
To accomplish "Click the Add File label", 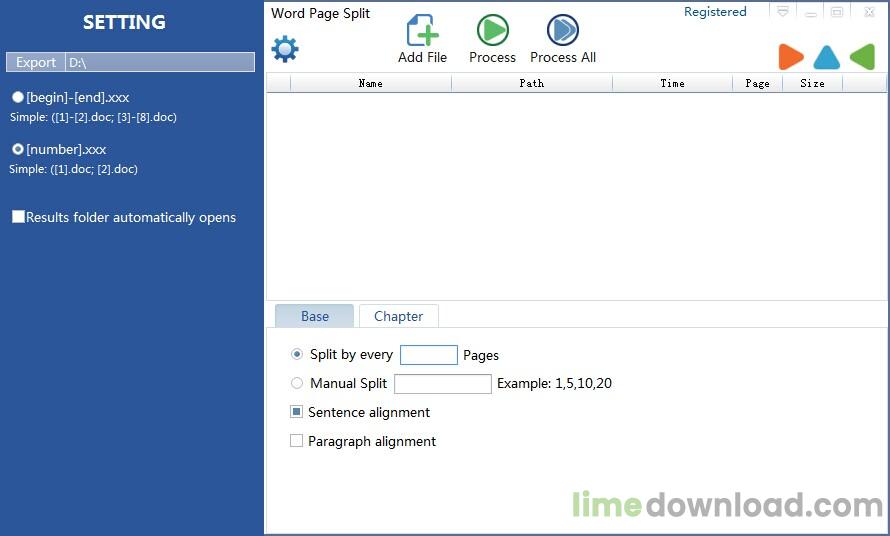I will tap(422, 57).
